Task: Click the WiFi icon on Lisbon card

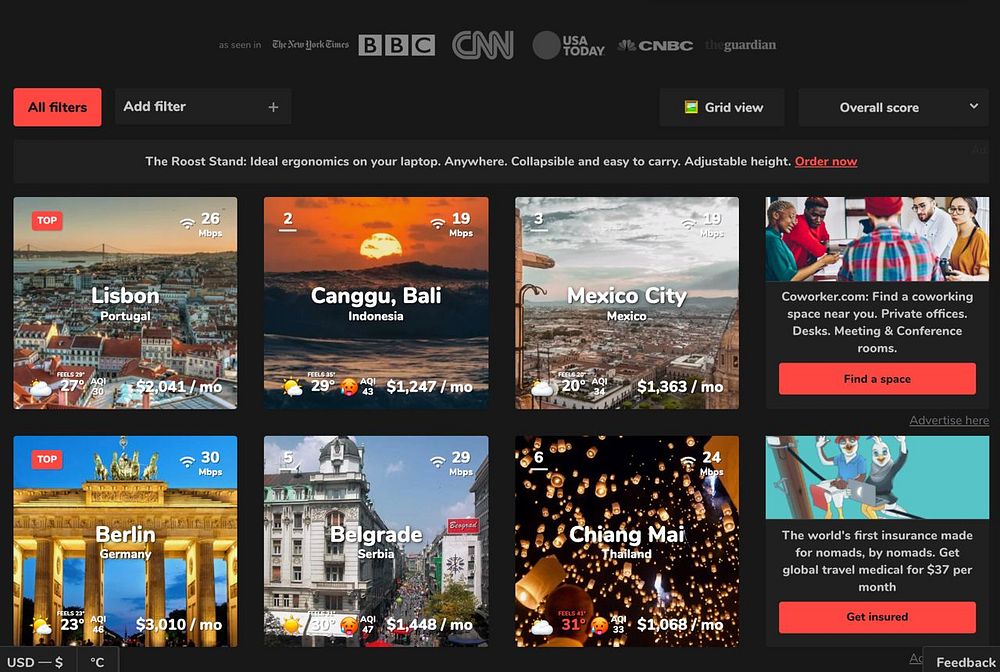Action: [x=187, y=223]
